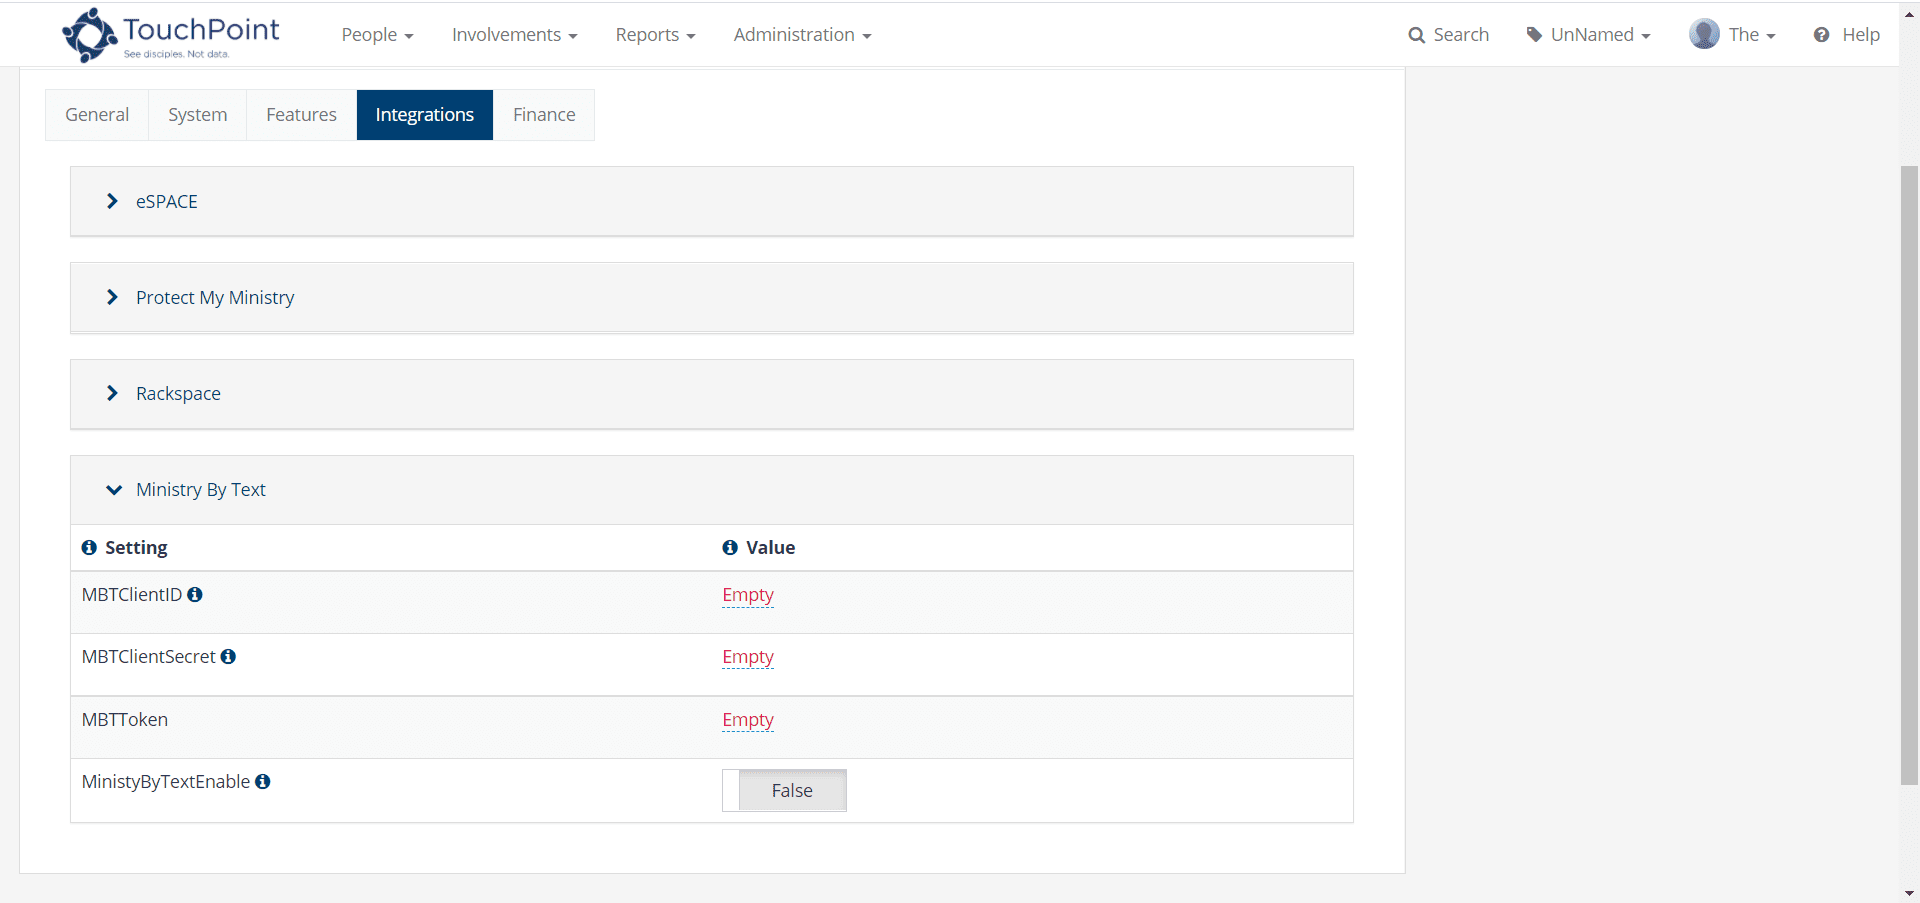Click the Rackspace section title

coord(178,394)
